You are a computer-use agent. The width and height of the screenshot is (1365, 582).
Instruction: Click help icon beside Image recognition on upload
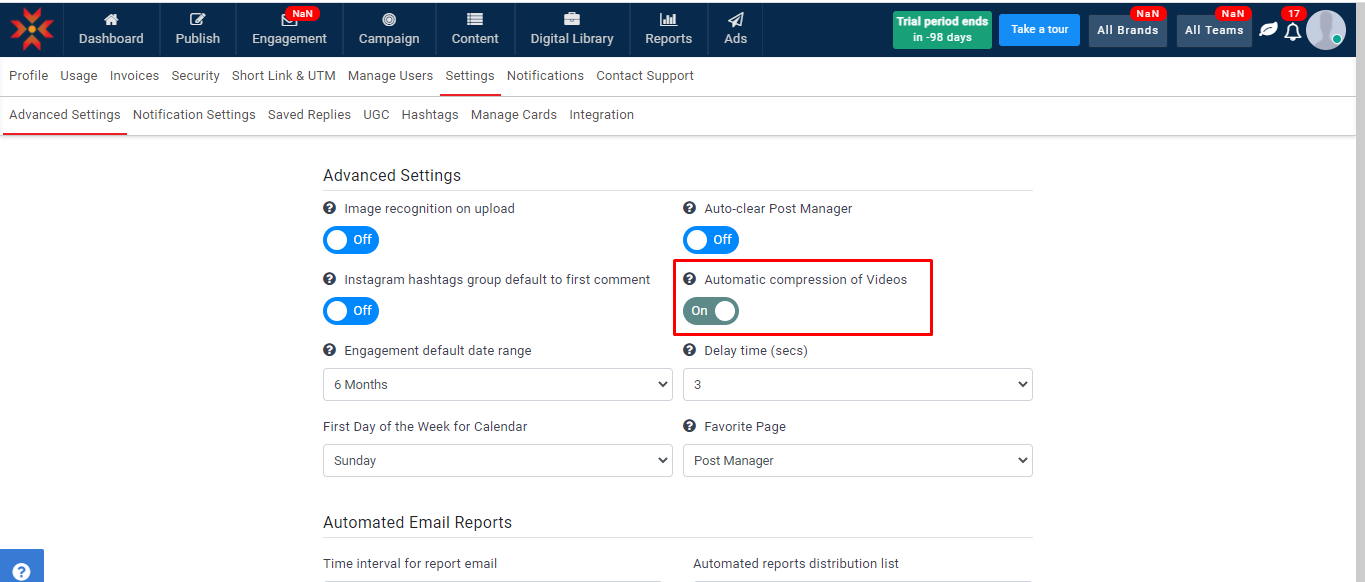(x=330, y=209)
